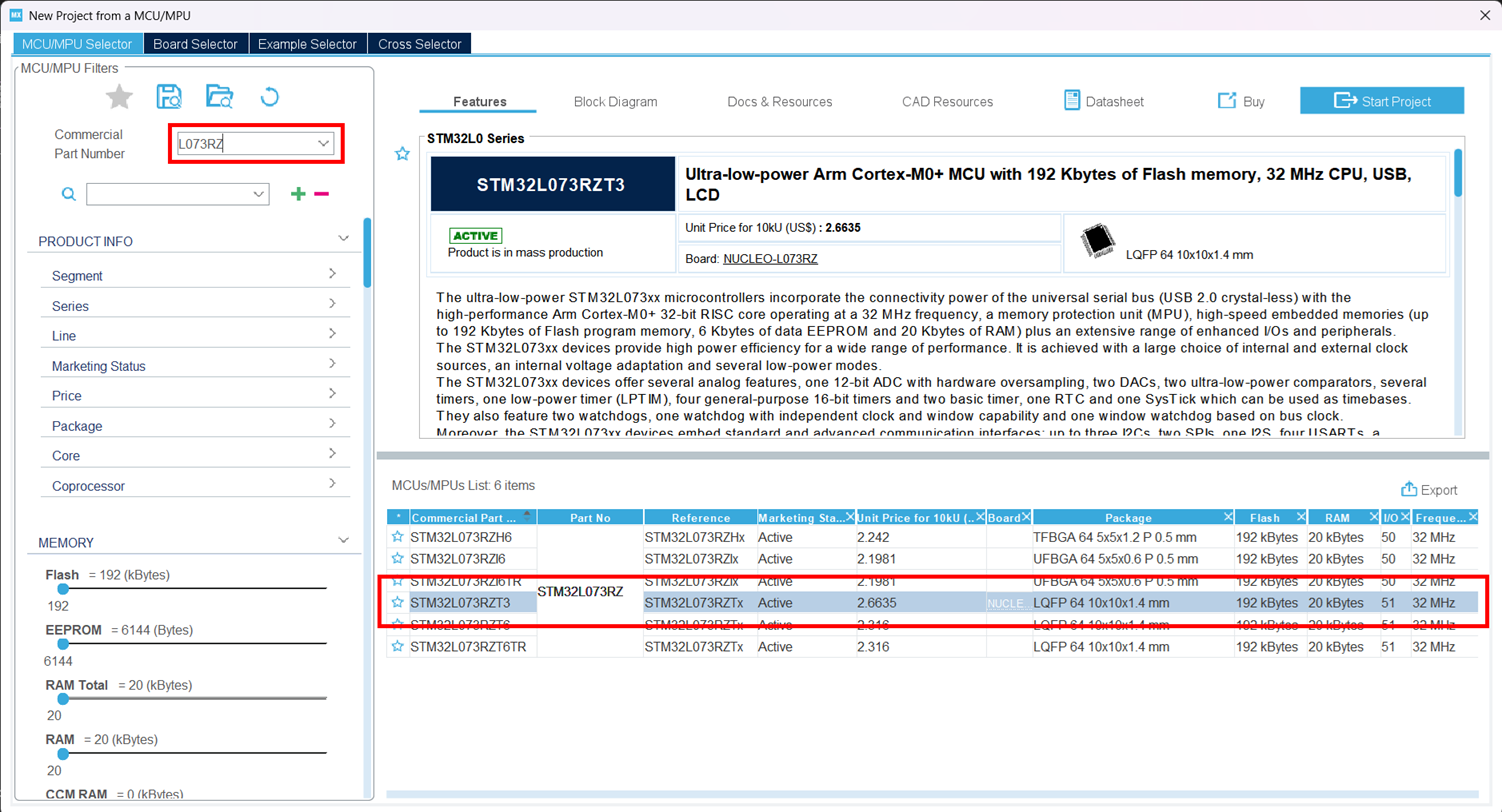Viewport: 1502px width, 812px height.
Task: Open the search field dropdown arrow
Action: (x=260, y=194)
